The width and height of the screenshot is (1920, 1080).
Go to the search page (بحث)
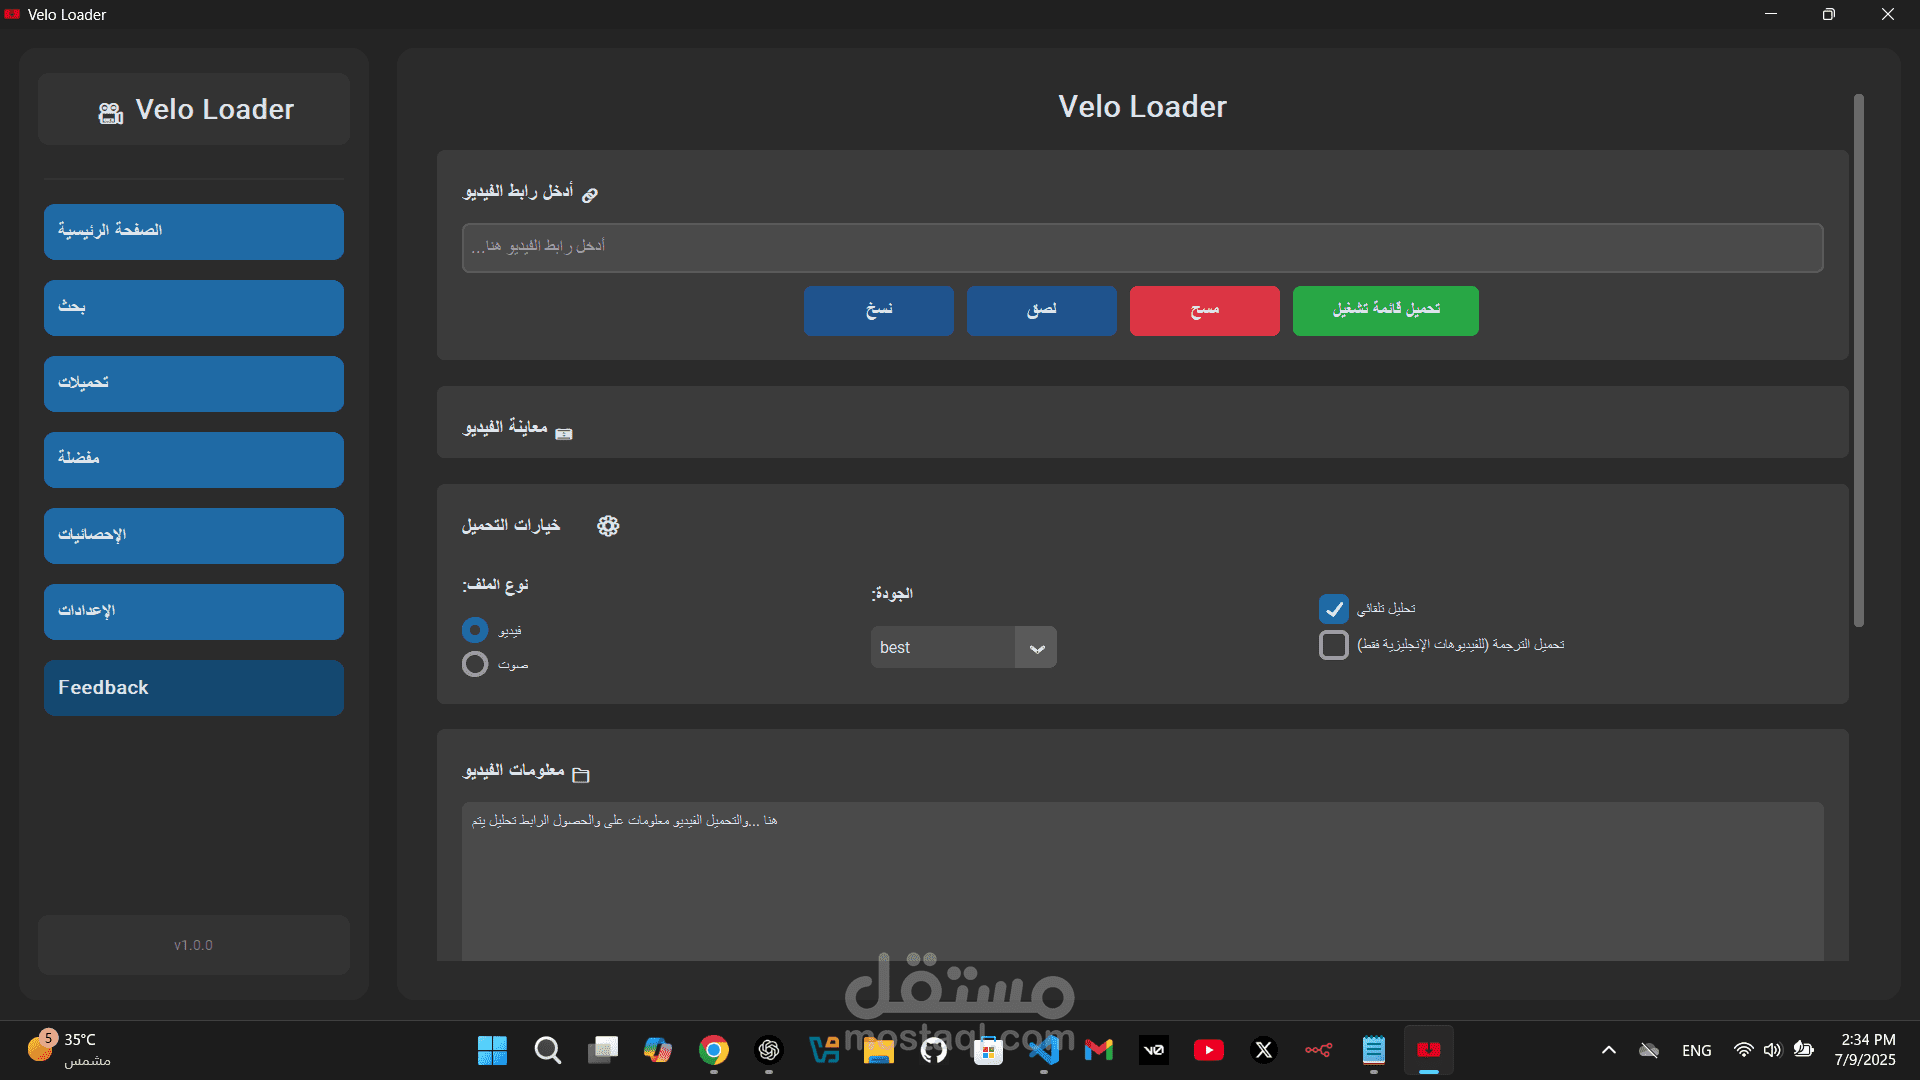tap(194, 308)
